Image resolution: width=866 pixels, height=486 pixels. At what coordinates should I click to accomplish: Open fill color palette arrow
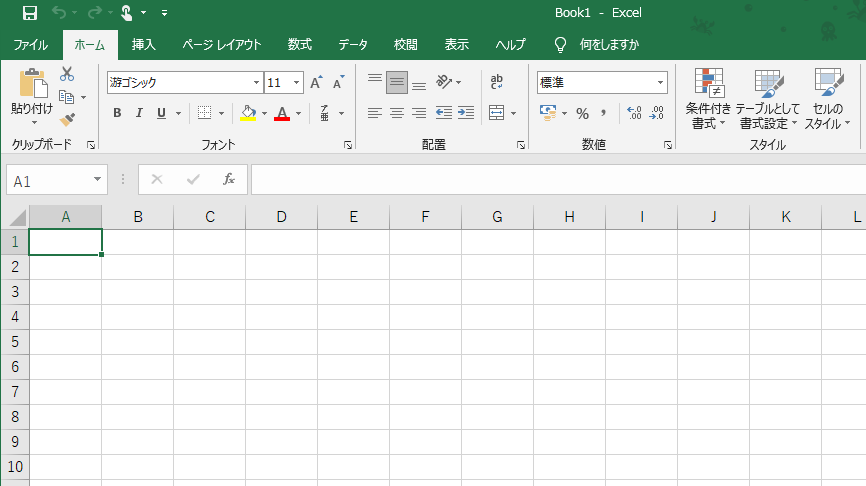coord(265,114)
